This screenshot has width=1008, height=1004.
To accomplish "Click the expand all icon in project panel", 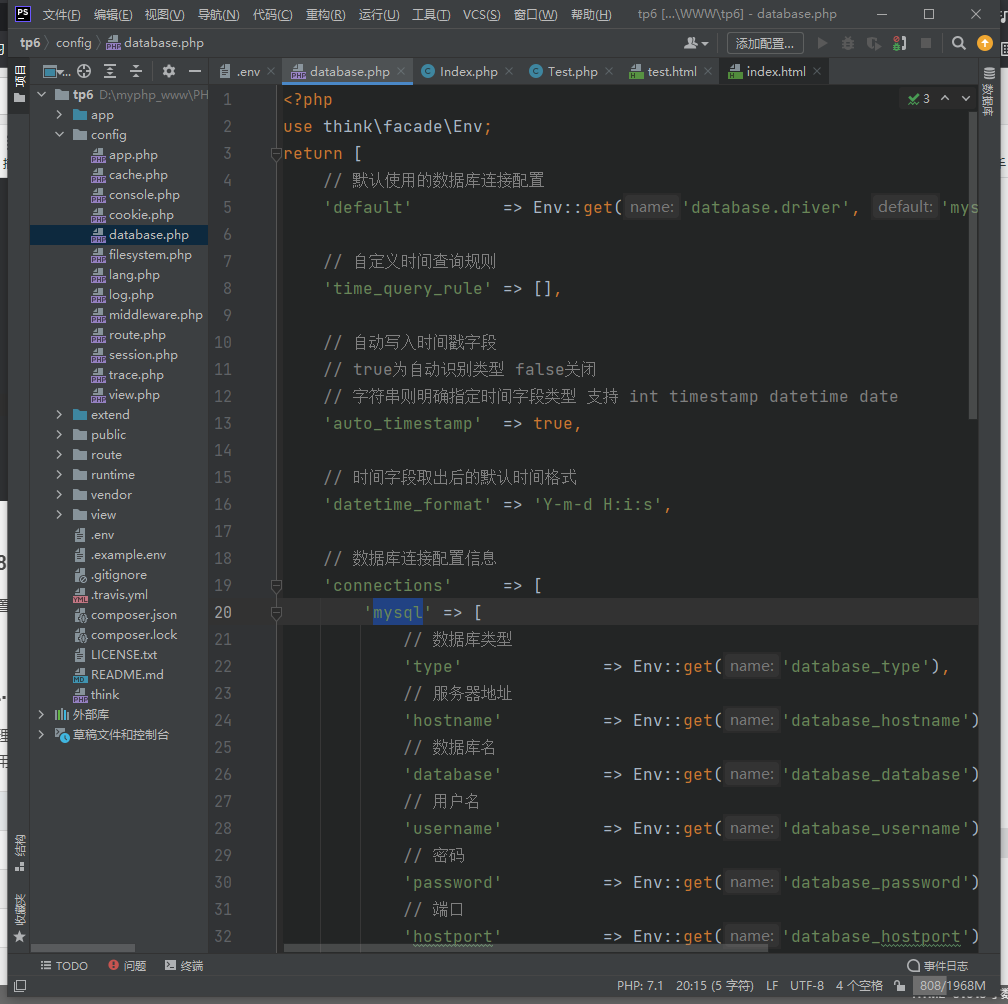I will point(110,71).
